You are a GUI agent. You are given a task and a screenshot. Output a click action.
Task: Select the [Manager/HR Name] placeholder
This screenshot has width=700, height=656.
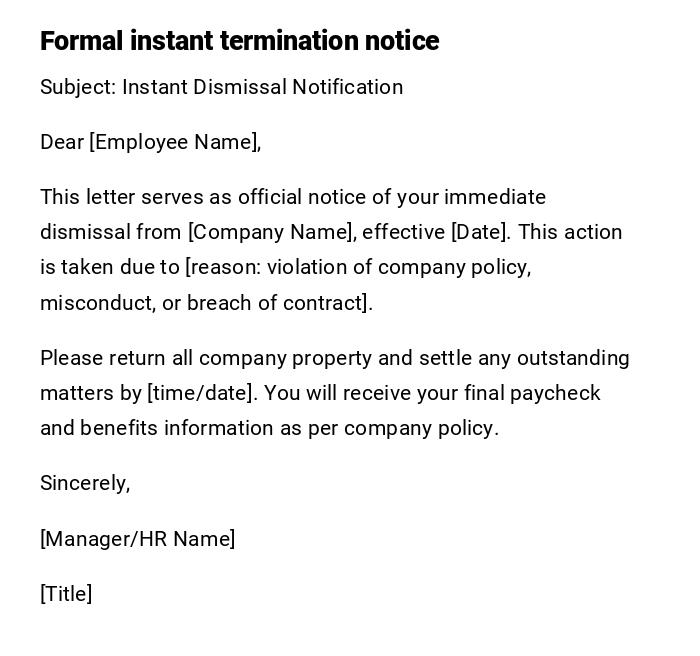pos(138,539)
